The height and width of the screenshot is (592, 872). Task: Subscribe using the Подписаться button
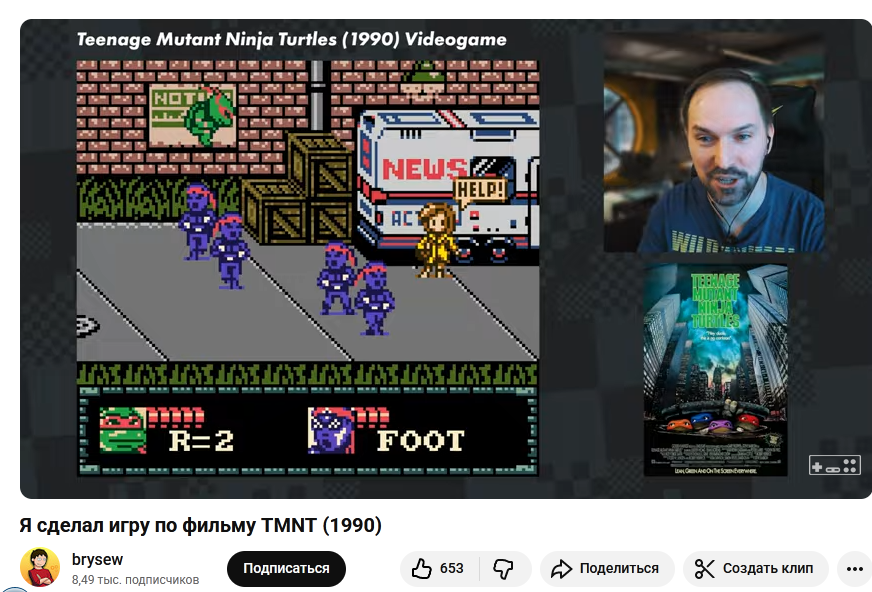pyautogui.click(x=286, y=569)
